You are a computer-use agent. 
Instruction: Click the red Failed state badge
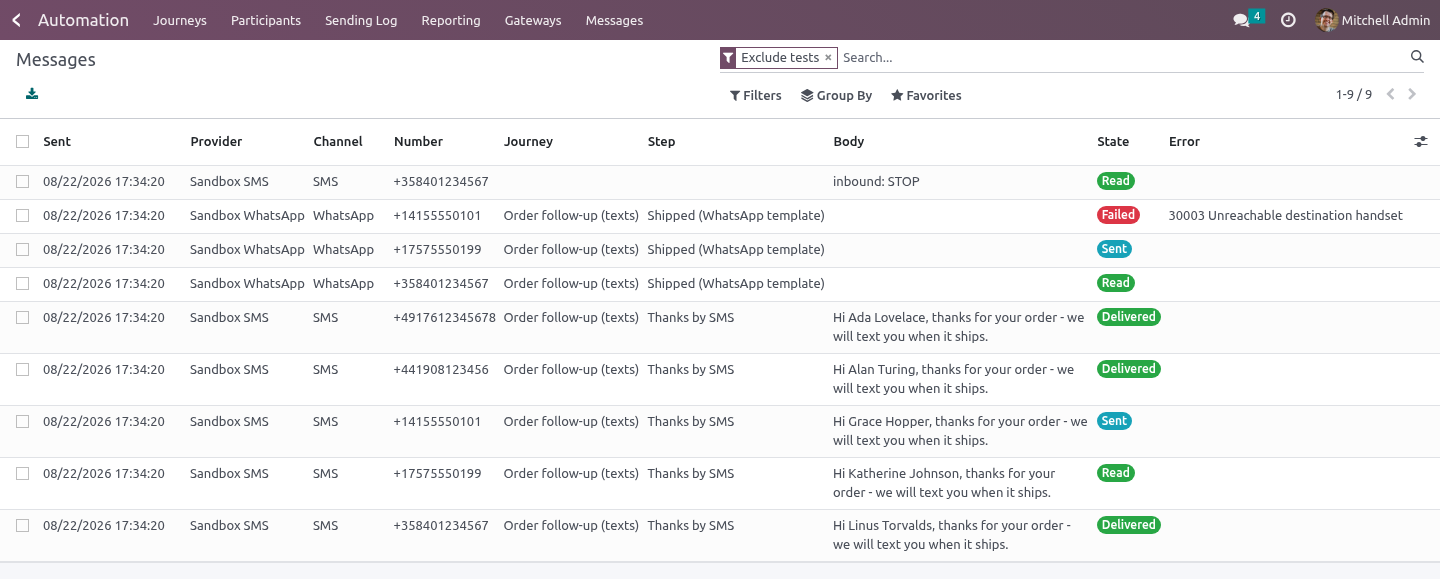pyautogui.click(x=1118, y=215)
